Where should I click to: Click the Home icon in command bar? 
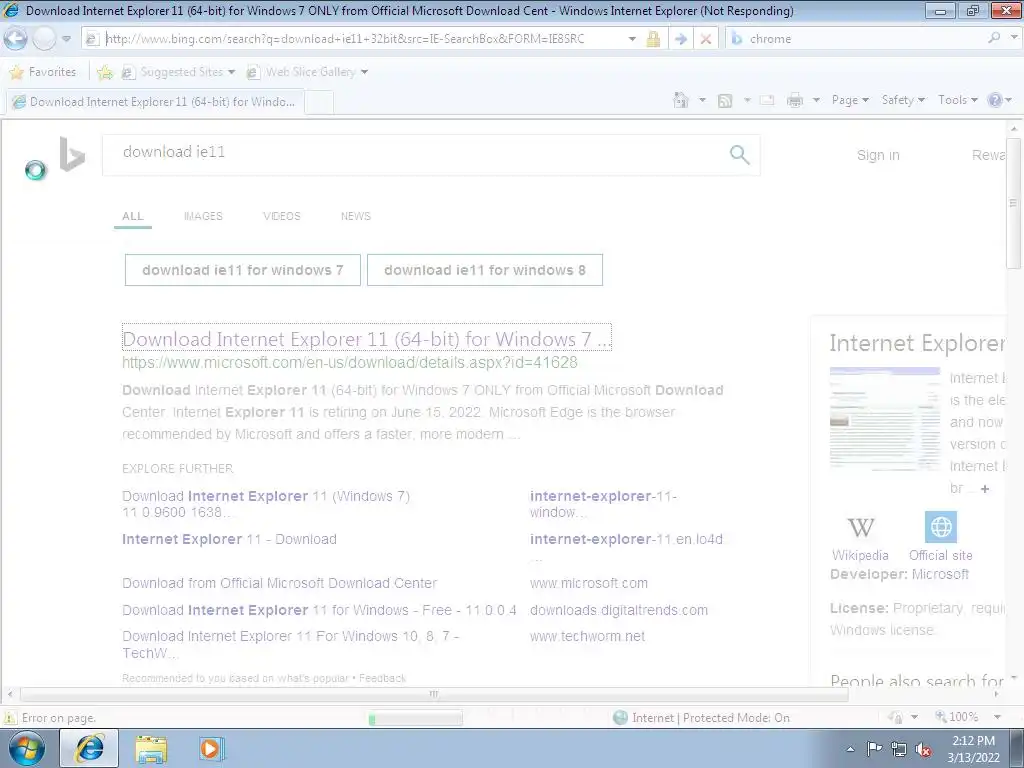[681, 100]
